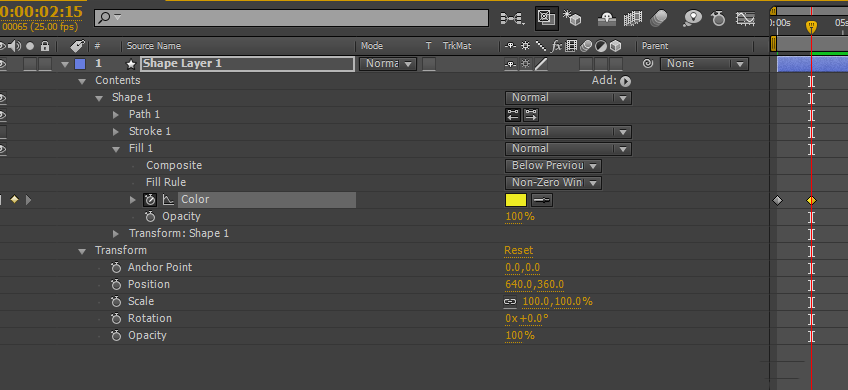Open the Fill 1 Normal blend dropdown

point(568,149)
